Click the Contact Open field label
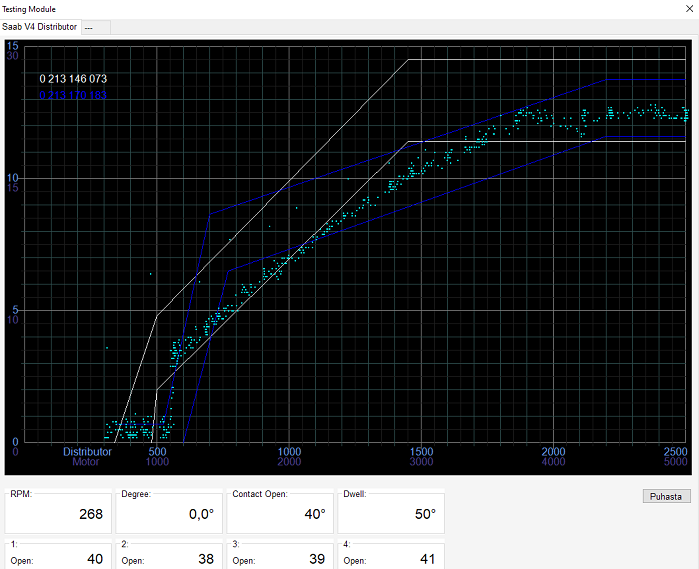699x569 pixels. pos(260,494)
